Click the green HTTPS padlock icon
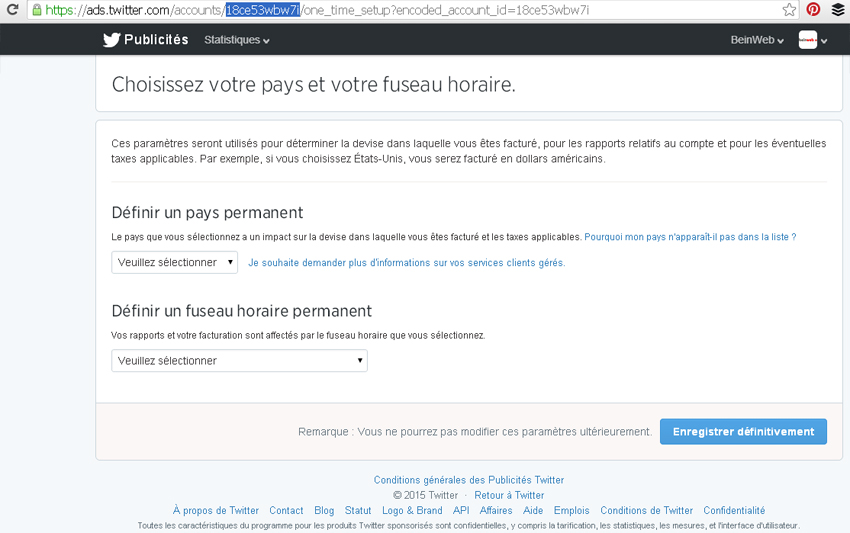The image size is (850, 533). (x=37, y=10)
